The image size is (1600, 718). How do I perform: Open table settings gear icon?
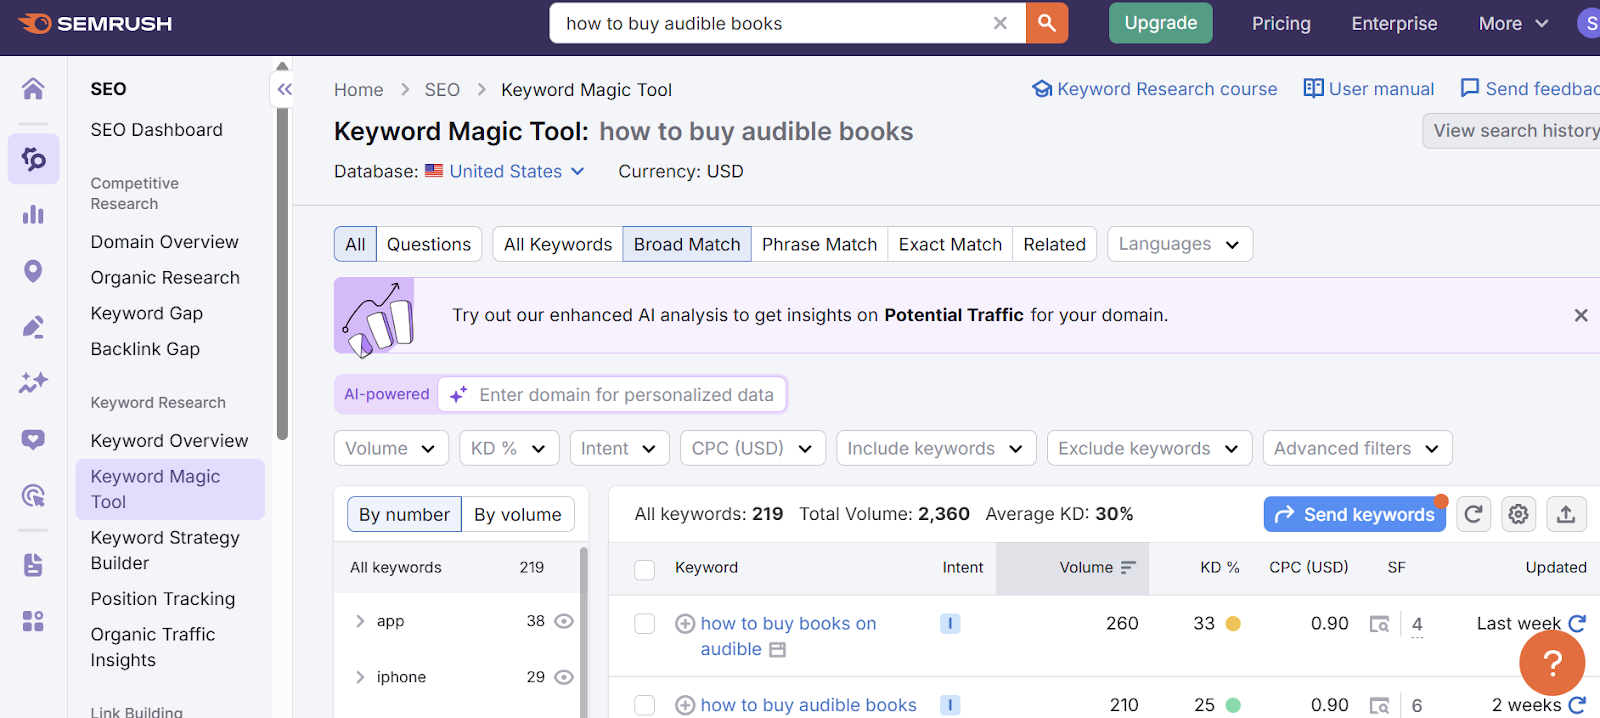[1518, 514]
